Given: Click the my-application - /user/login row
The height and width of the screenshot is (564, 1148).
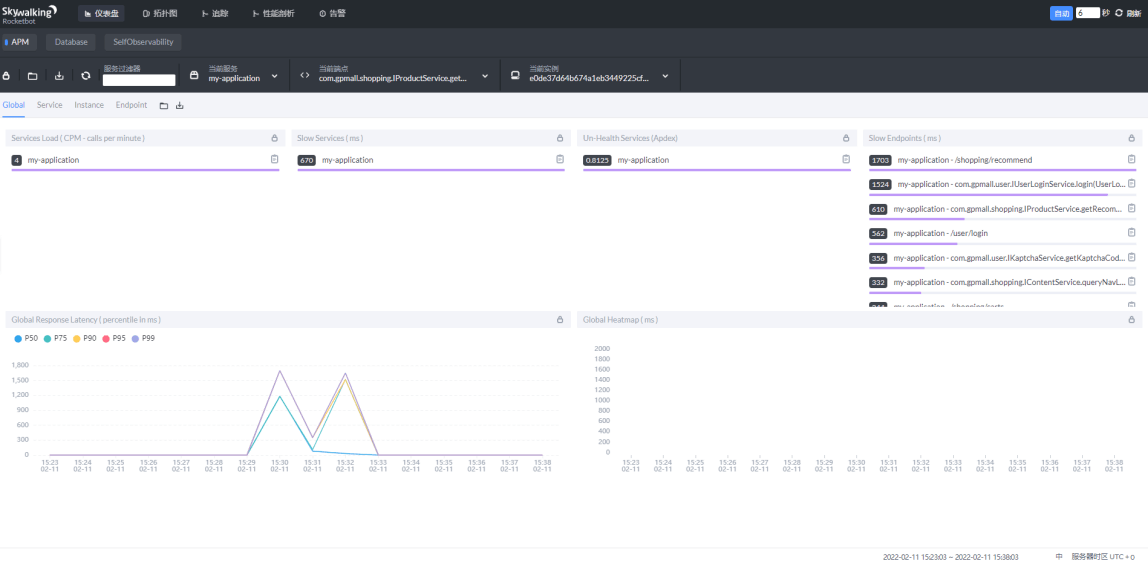Looking at the screenshot, I should (1002, 235).
